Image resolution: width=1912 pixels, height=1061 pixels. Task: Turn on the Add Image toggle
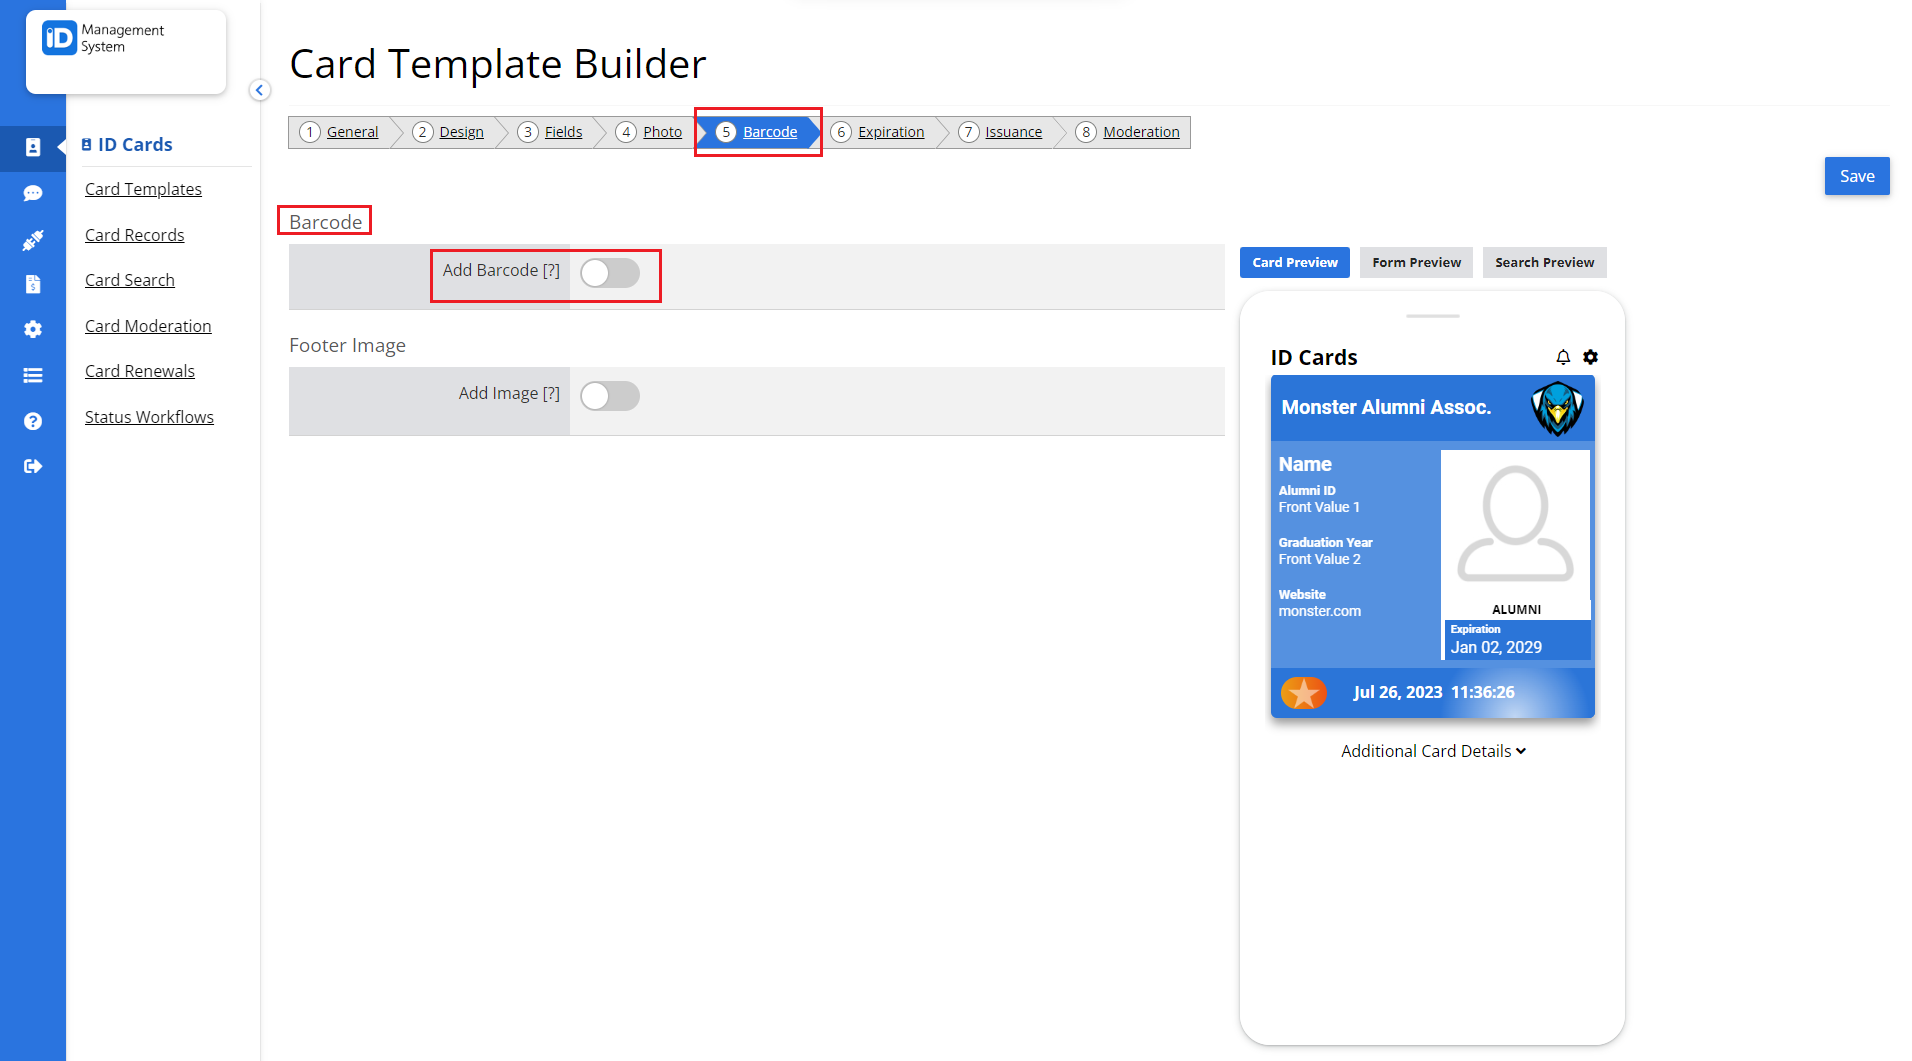click(610, 396)
